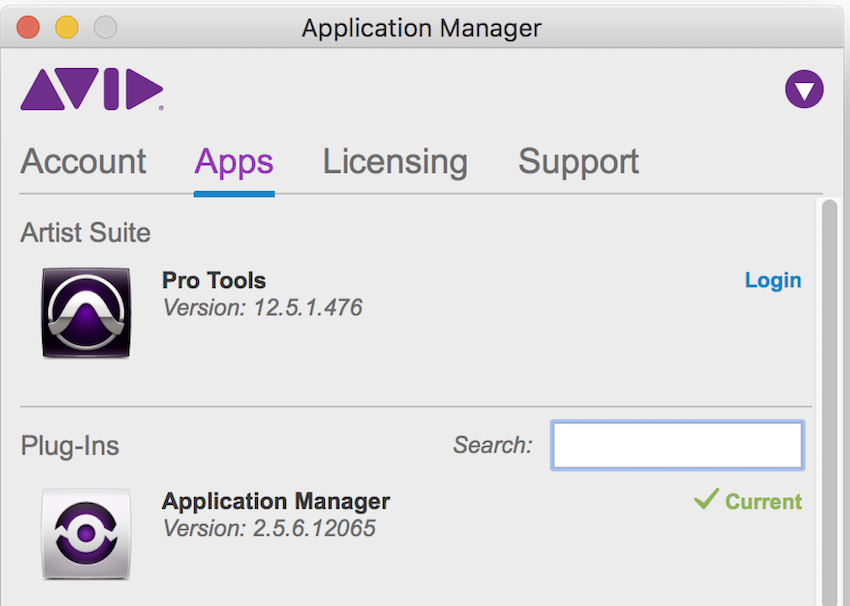Click the Version: 12.5.1.476 text

click(262, 308)
